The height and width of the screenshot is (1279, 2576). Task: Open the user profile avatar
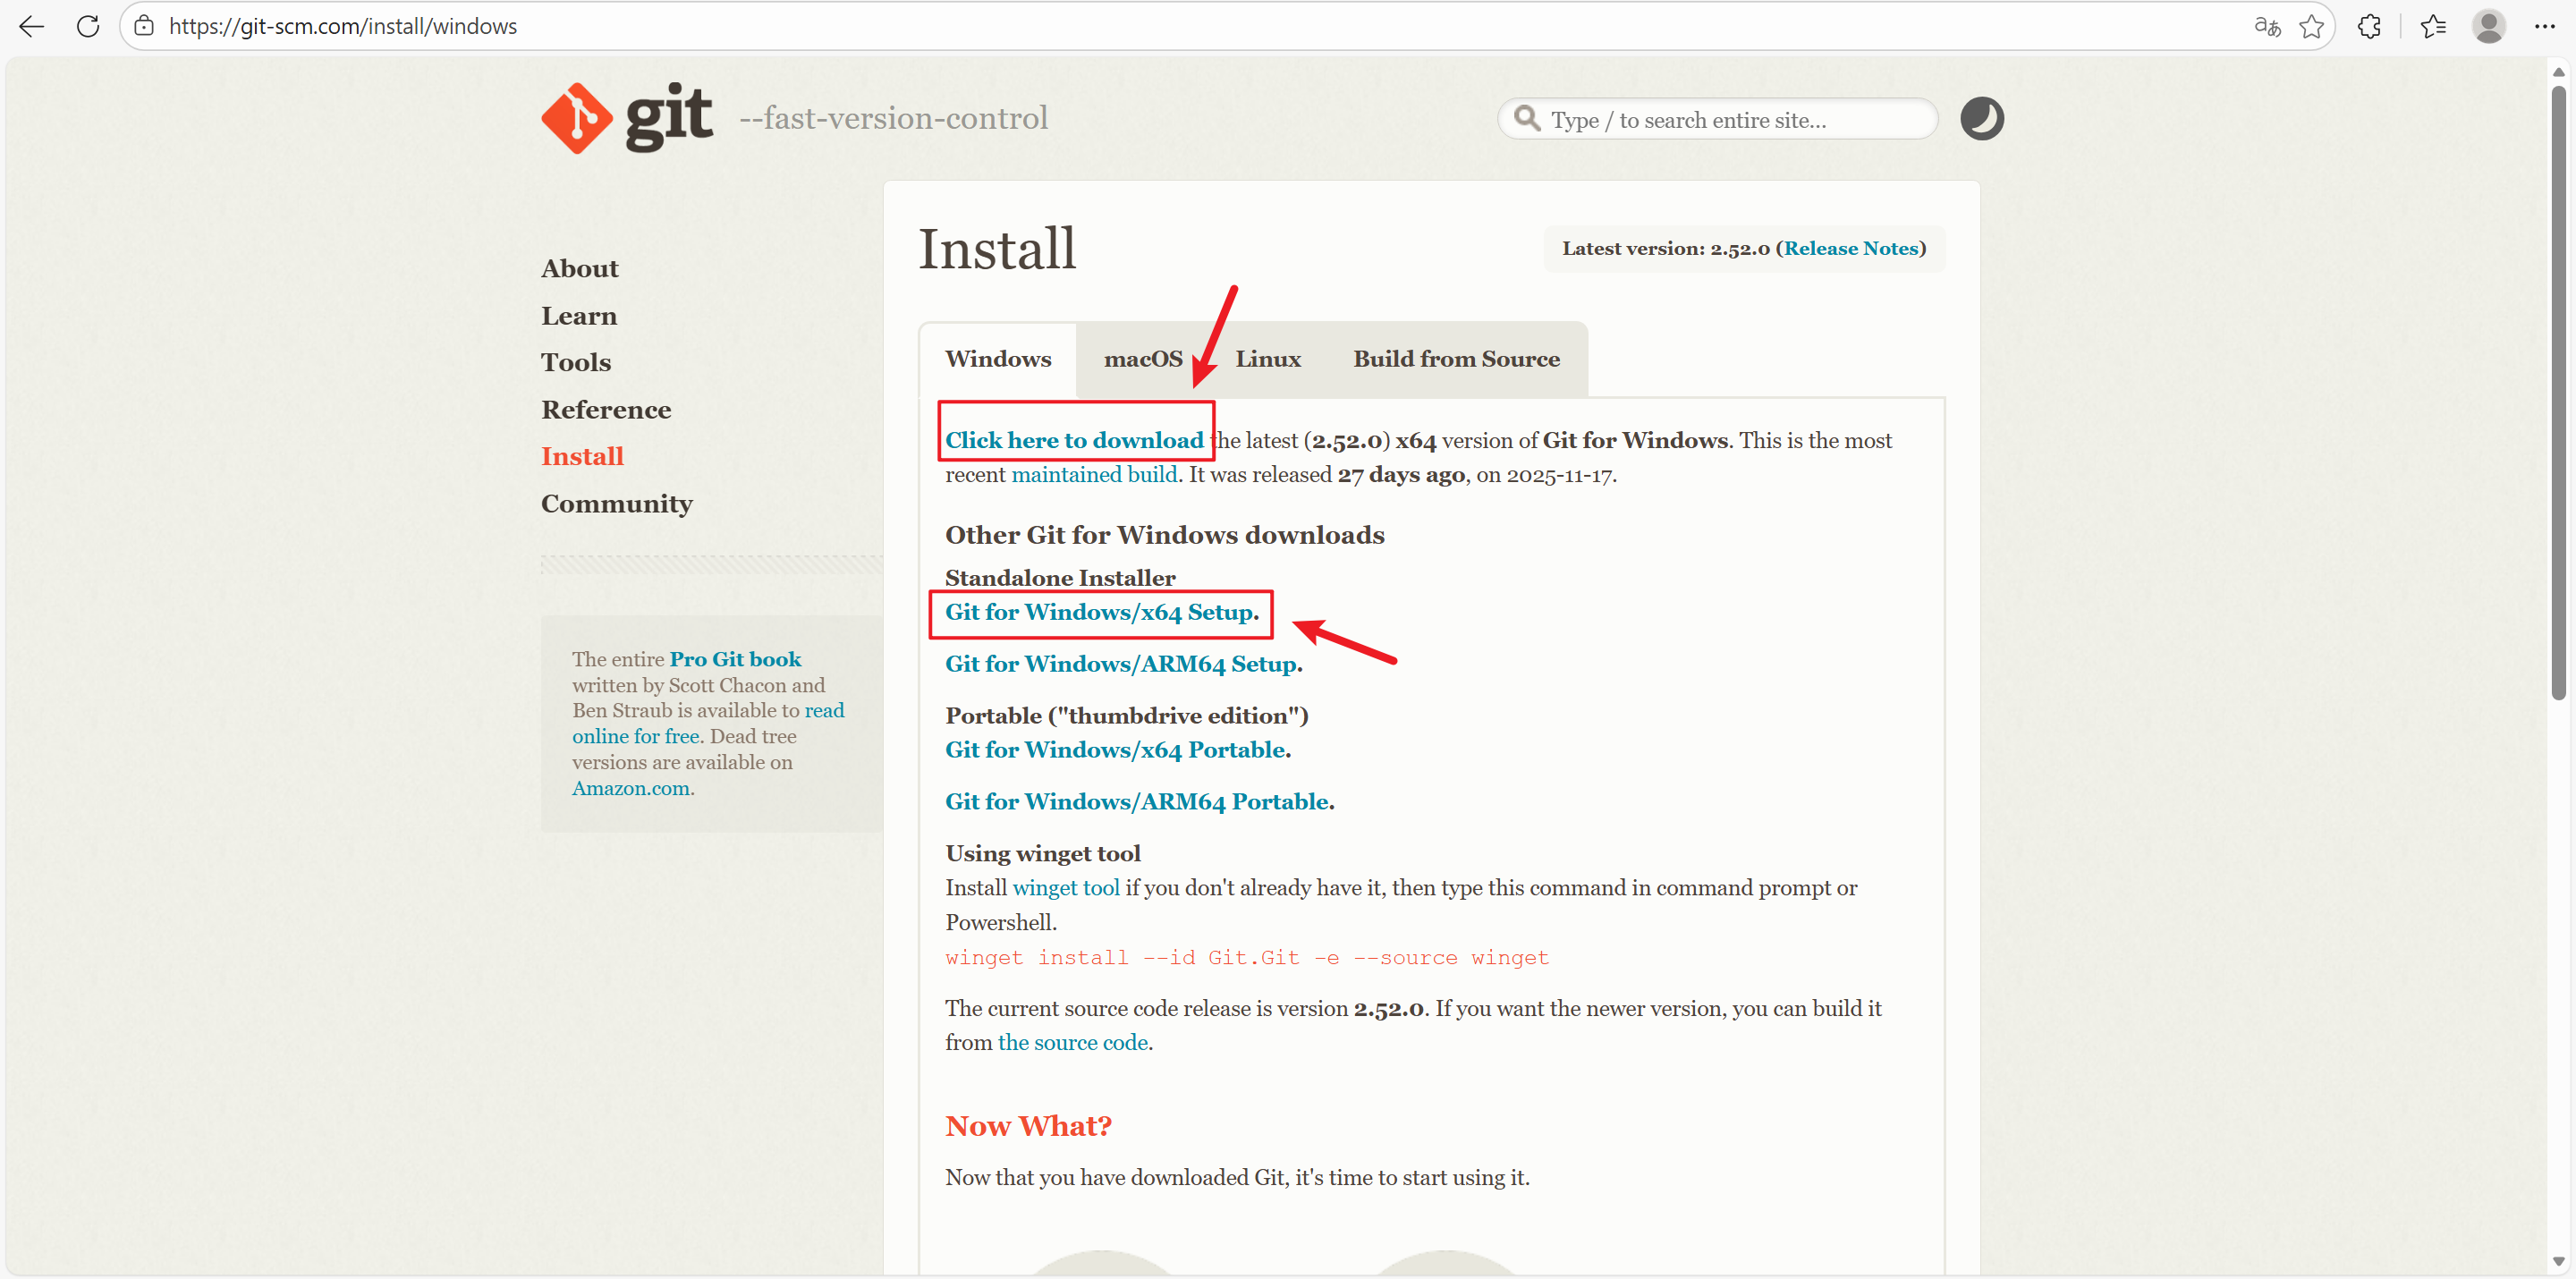coord(2488,27)
